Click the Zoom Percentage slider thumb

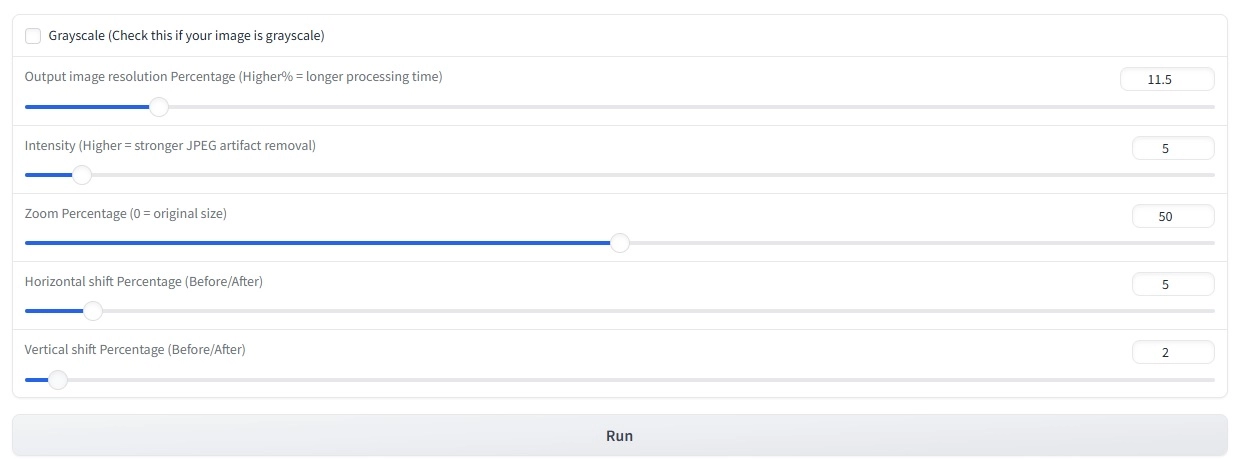(620, 243)
